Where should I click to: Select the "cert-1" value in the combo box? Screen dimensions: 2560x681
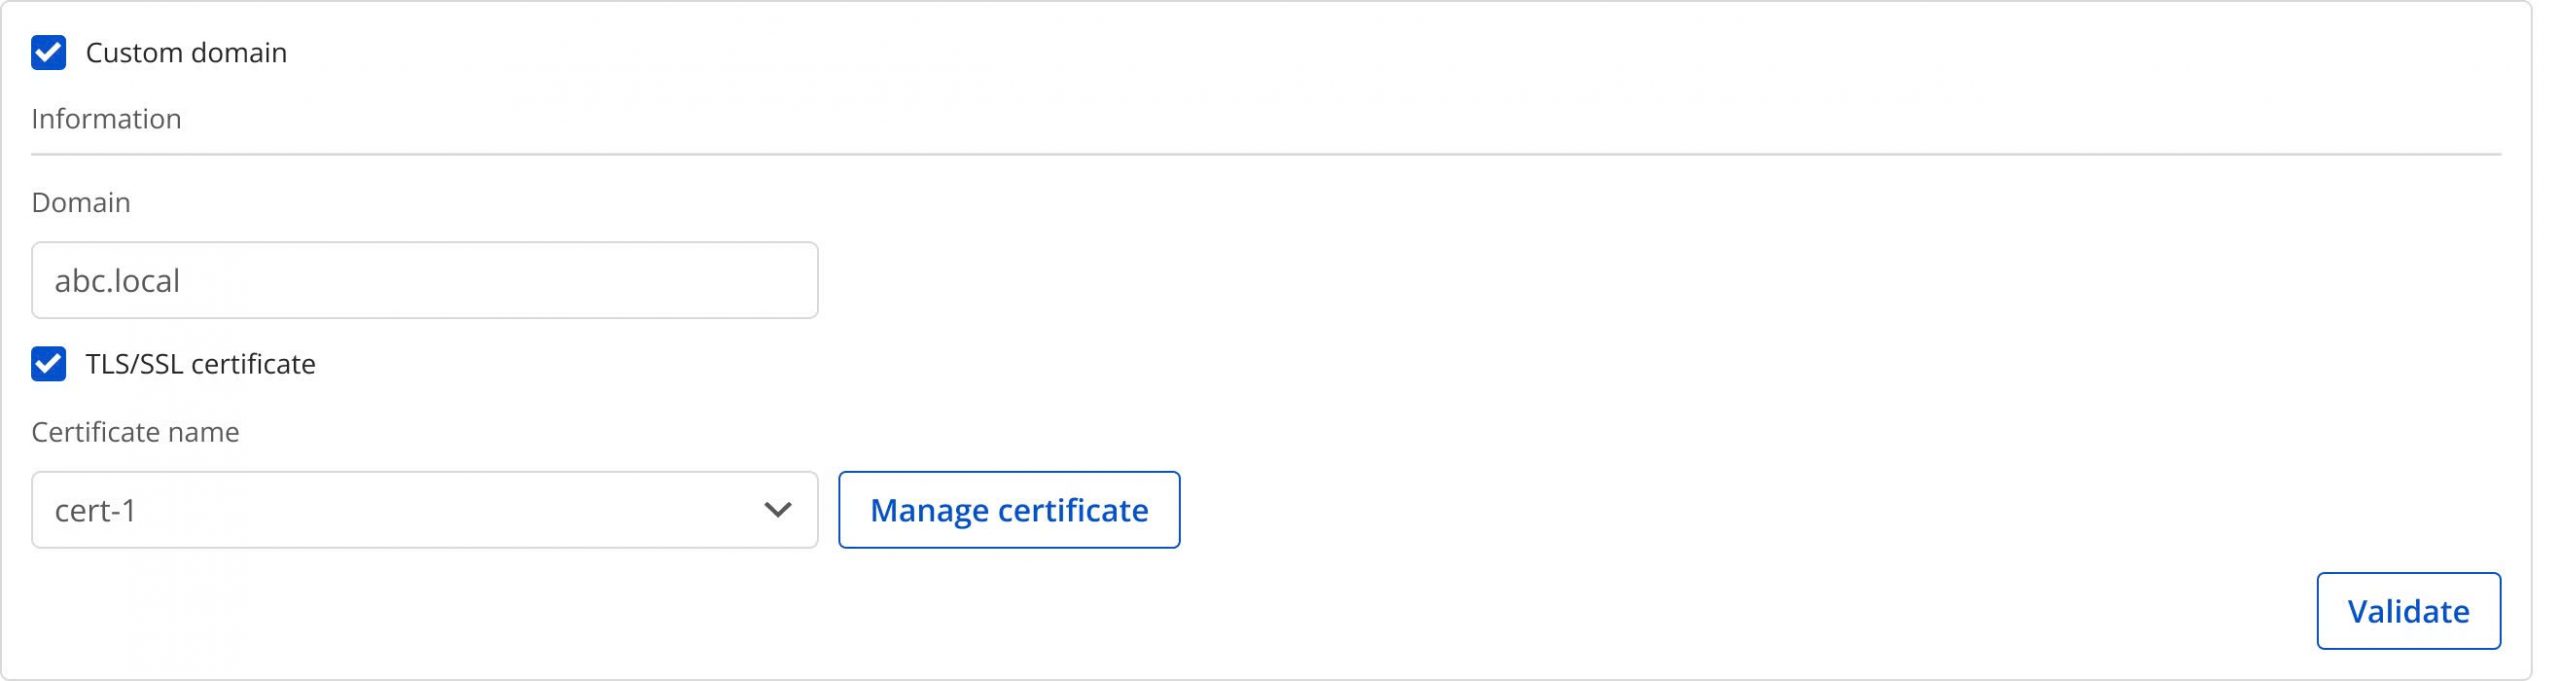click(x=95, y=511)
